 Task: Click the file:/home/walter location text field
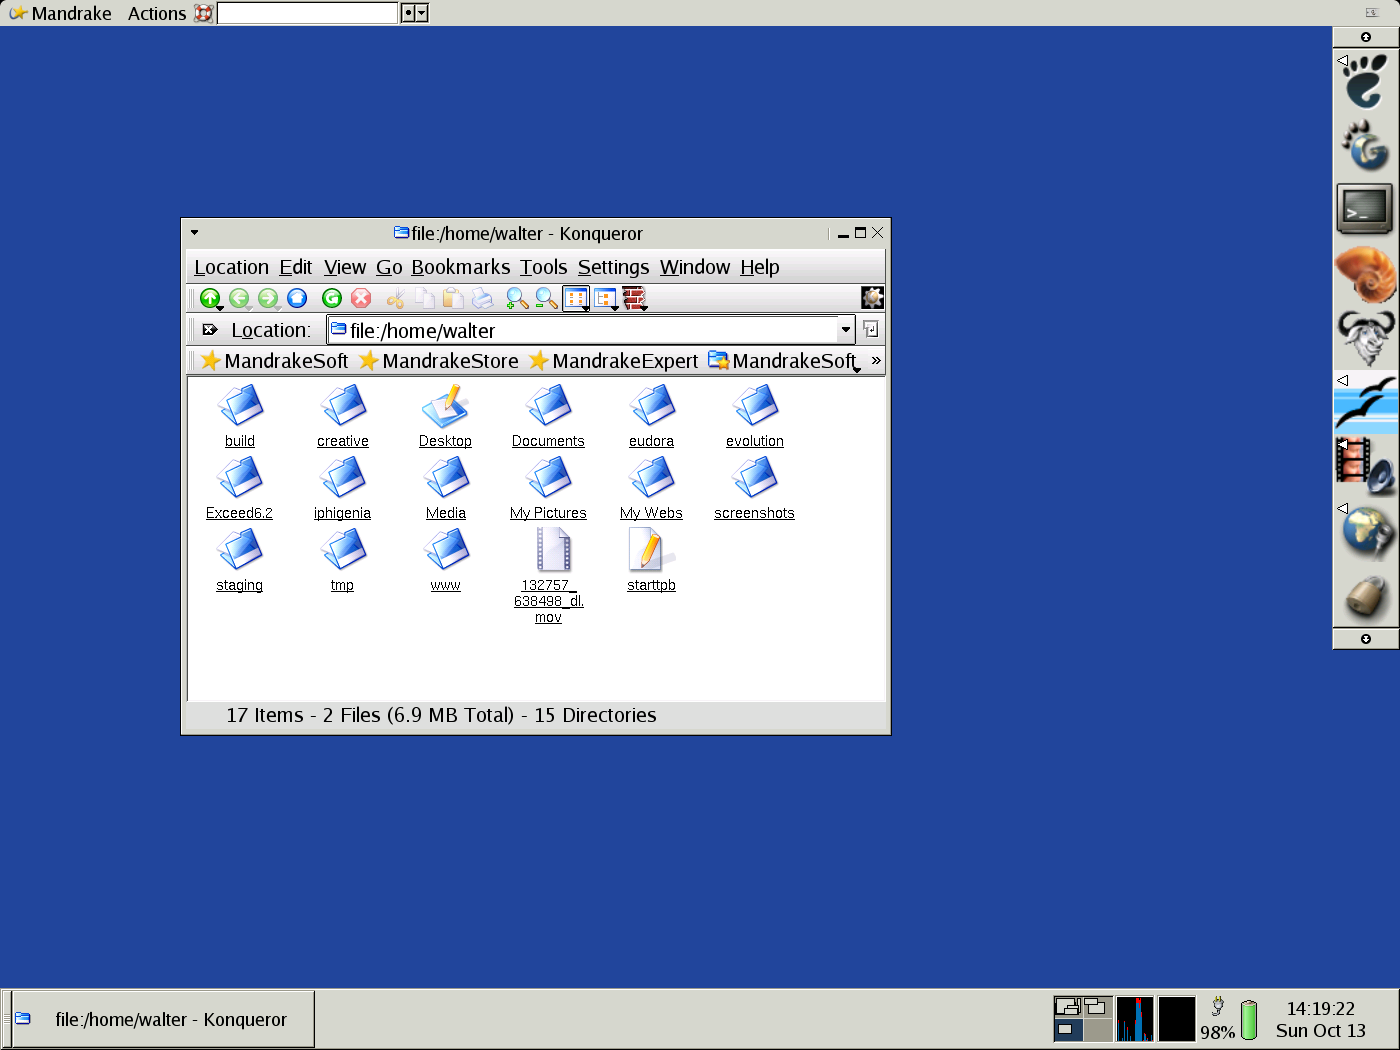[590, 330]
